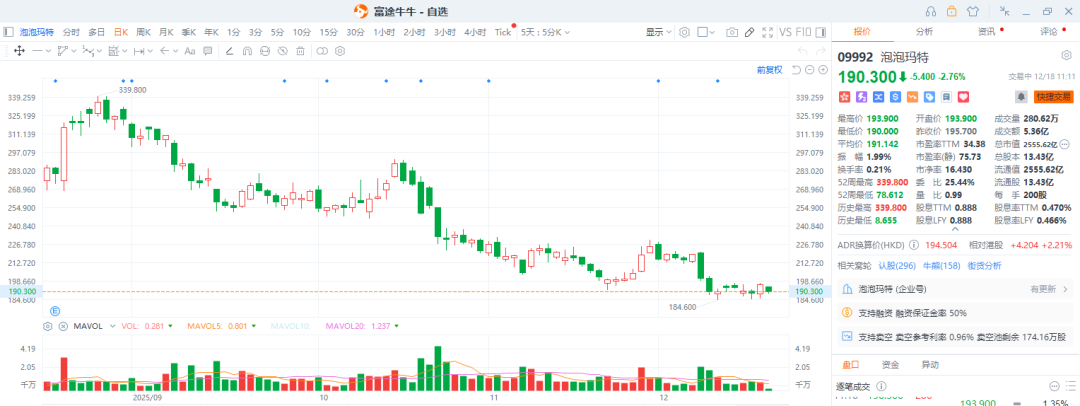Viewport: 1080px width, 406px height.
Task: Toggle the MAVOL indicator visibility eye
Action: point(48,326)
